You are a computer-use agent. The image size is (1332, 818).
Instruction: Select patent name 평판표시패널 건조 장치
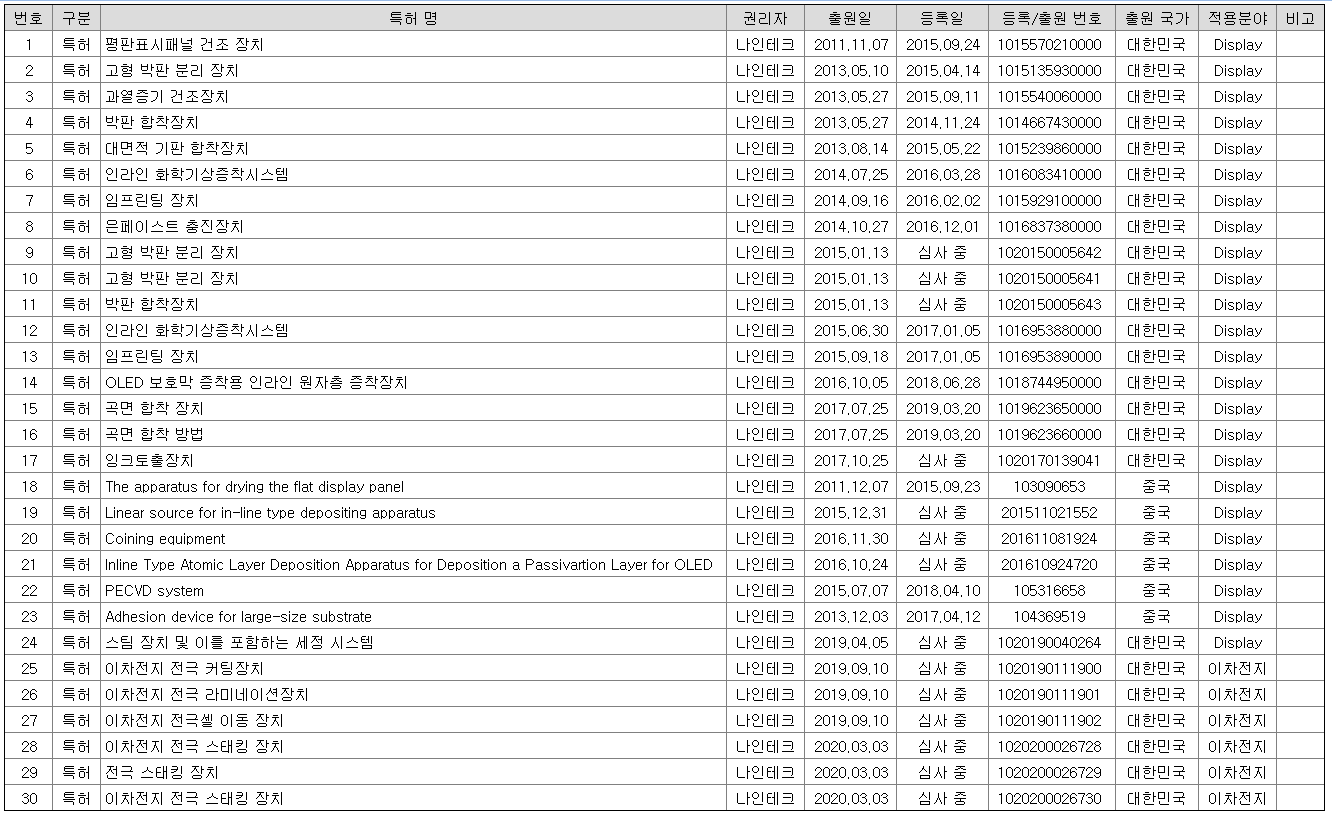[184, 44]
